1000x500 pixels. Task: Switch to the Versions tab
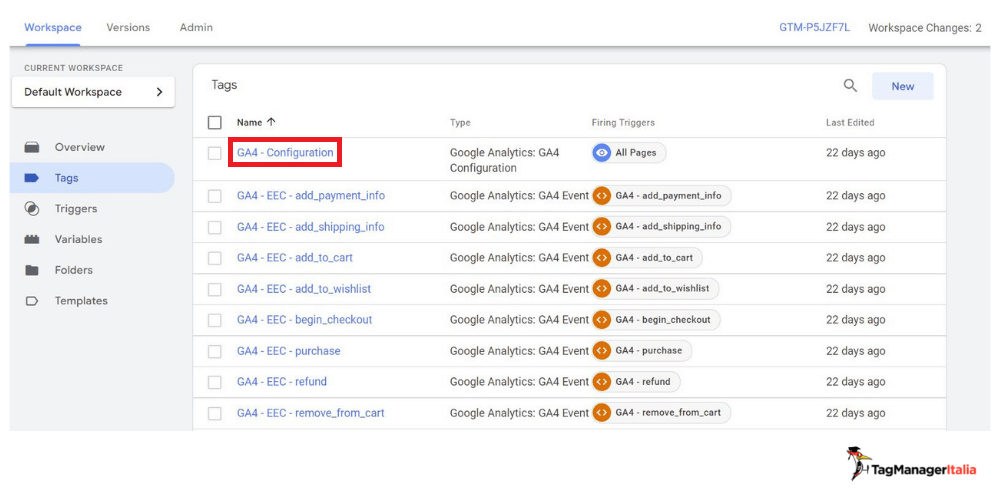(128, 27)
